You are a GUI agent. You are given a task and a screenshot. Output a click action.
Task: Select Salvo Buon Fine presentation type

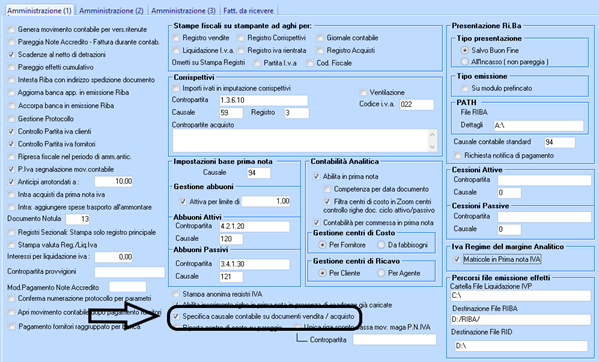pyautogui.click(x=465, y=50)
